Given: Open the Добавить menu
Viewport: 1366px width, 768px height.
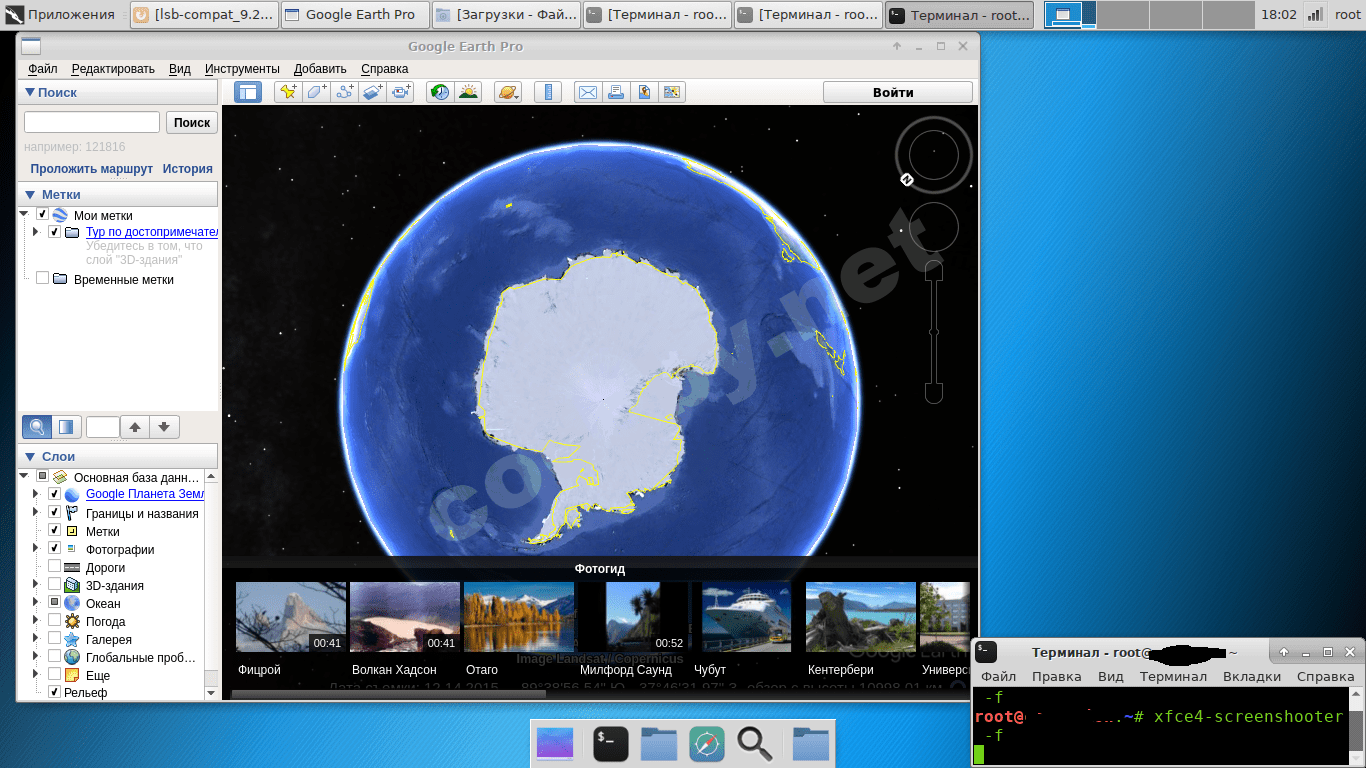Looking at the screenshot, I should click(320, 69).
